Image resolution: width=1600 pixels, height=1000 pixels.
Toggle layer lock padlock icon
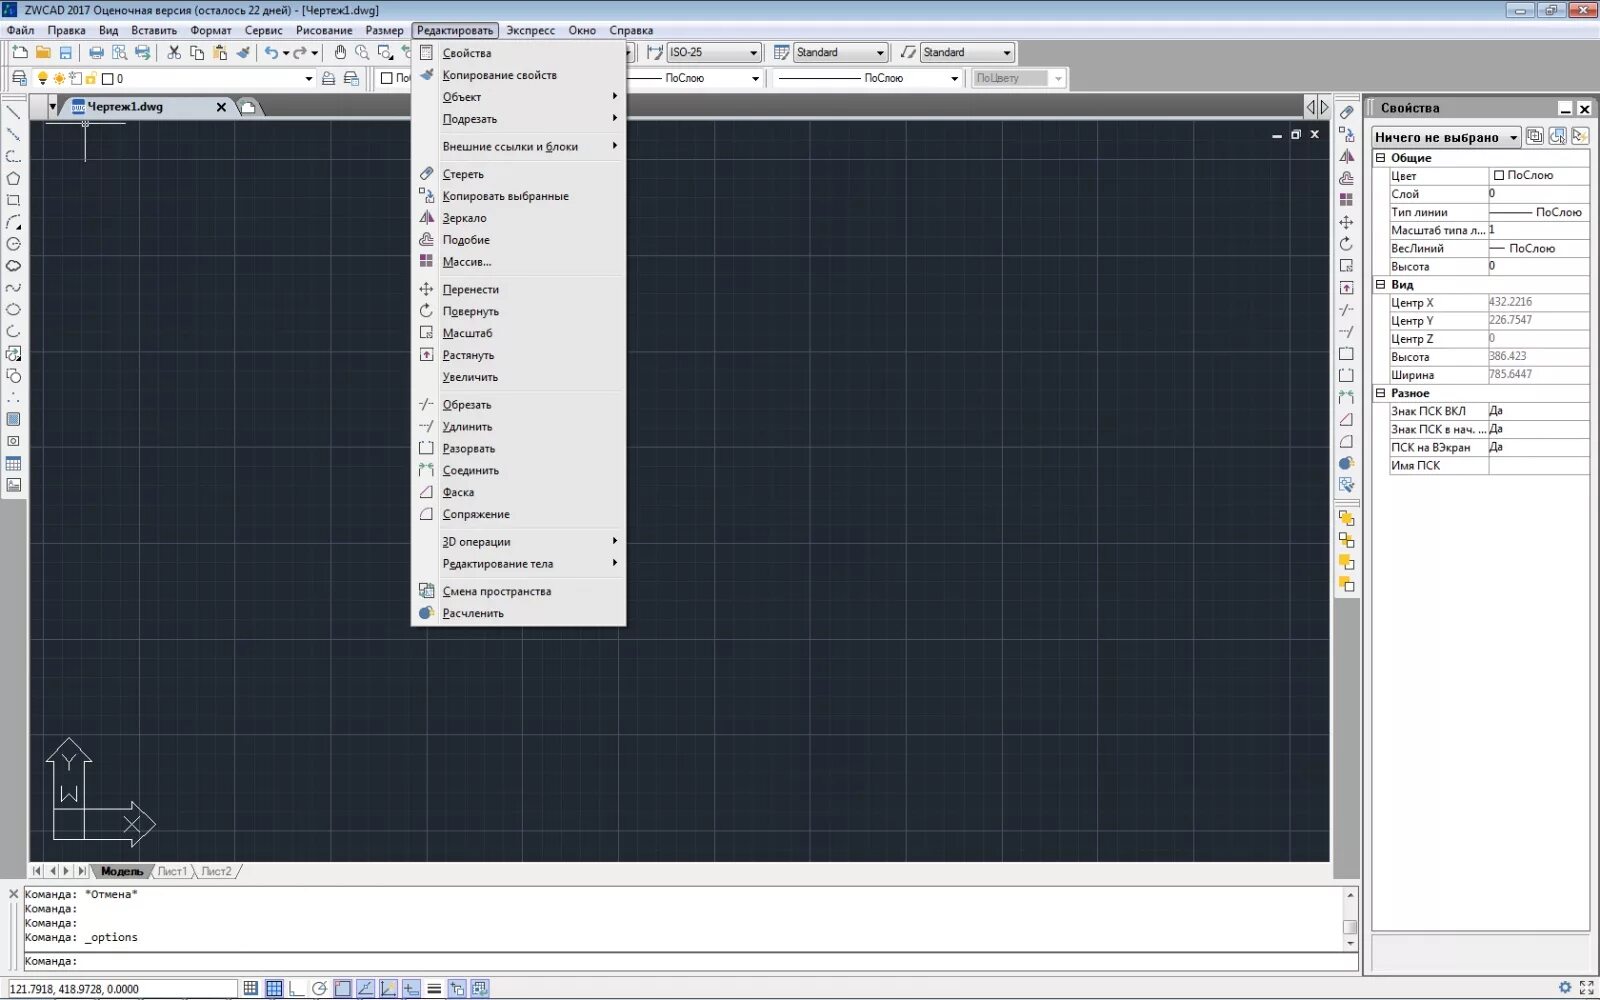click(x=91, y=78)
